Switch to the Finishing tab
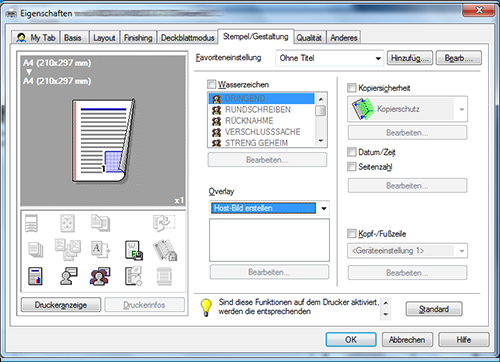This screenshot has width=500, height=362. (138, 38)
